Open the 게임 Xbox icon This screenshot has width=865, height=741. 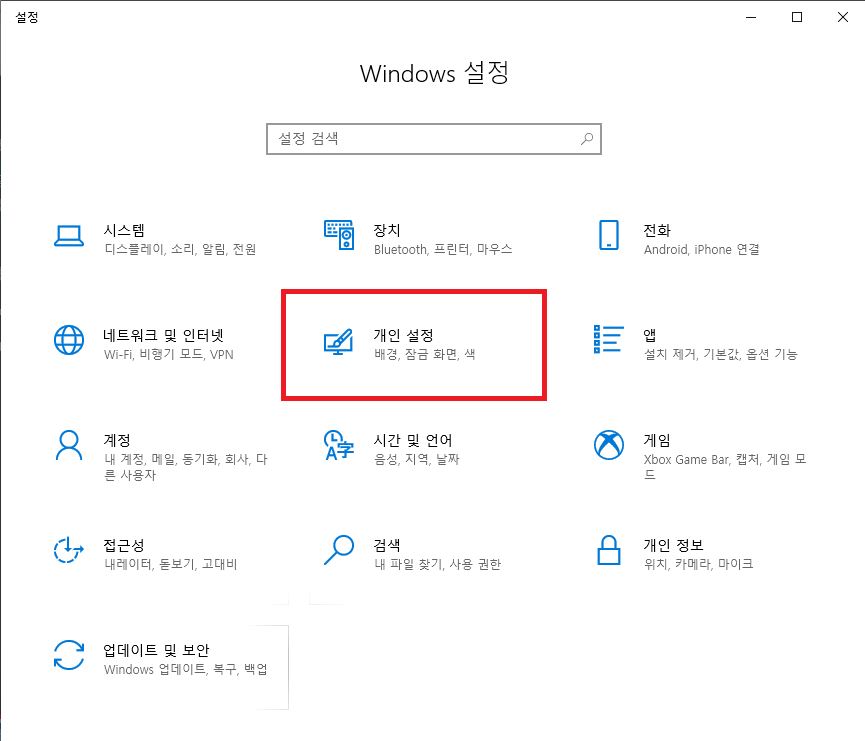point(608,445)
